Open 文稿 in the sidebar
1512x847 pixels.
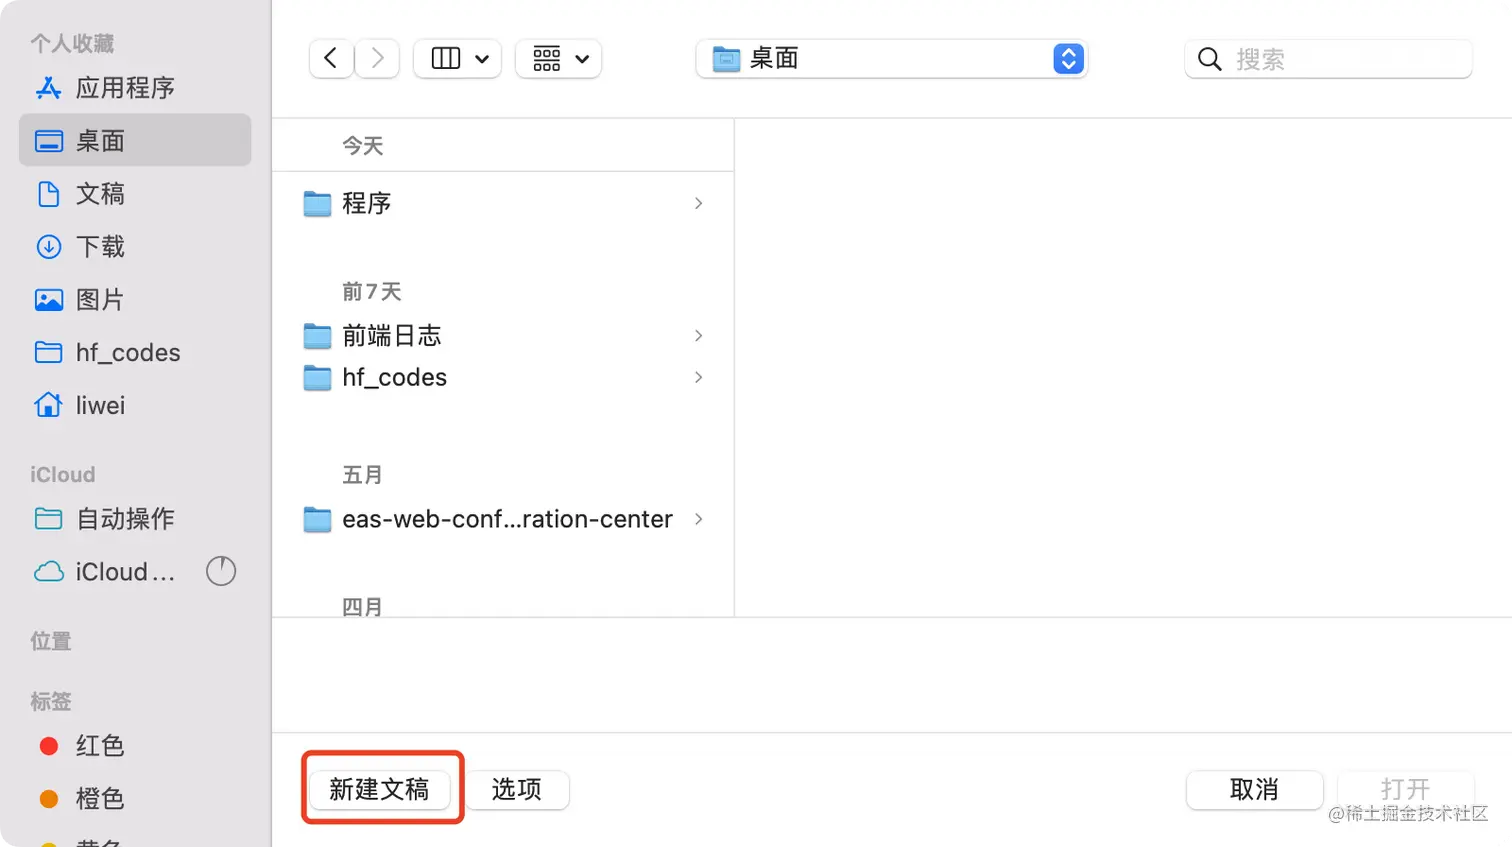pyautogui.click(x=135, y=193)
